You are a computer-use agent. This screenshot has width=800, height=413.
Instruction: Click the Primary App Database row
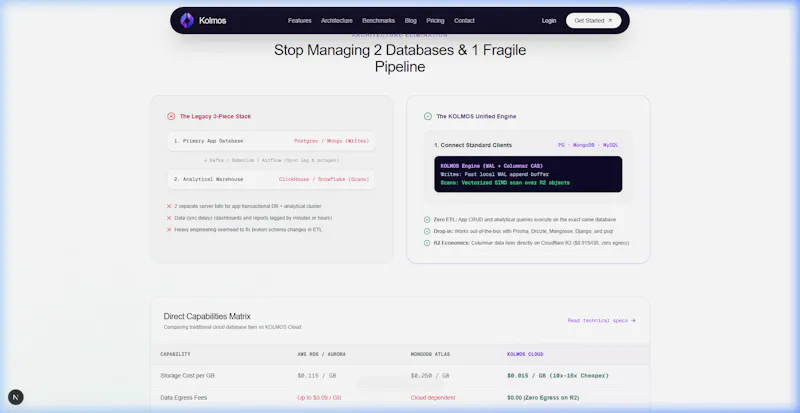(271, 141)
